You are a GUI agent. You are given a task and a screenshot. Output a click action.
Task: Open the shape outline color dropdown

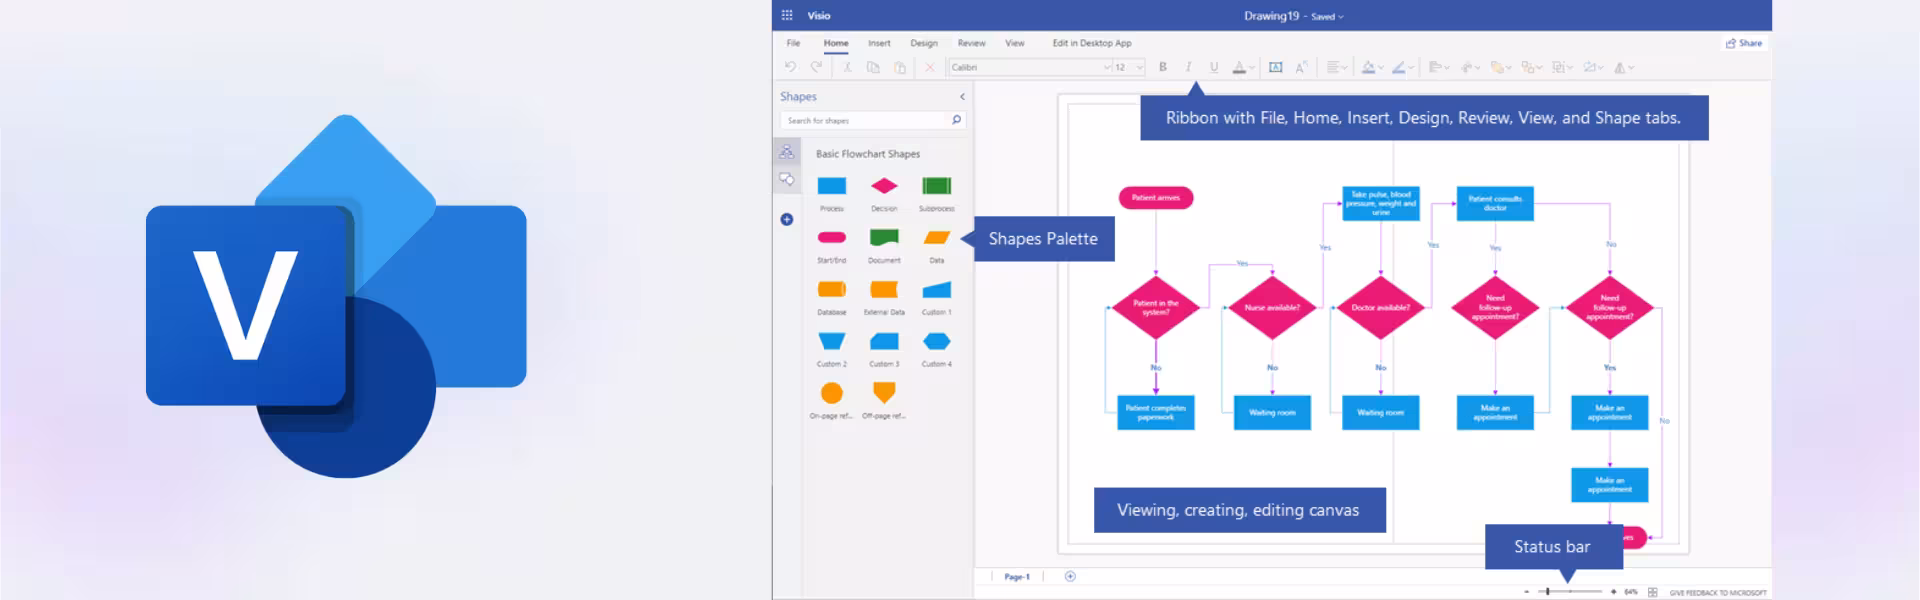coord(1404,67)
